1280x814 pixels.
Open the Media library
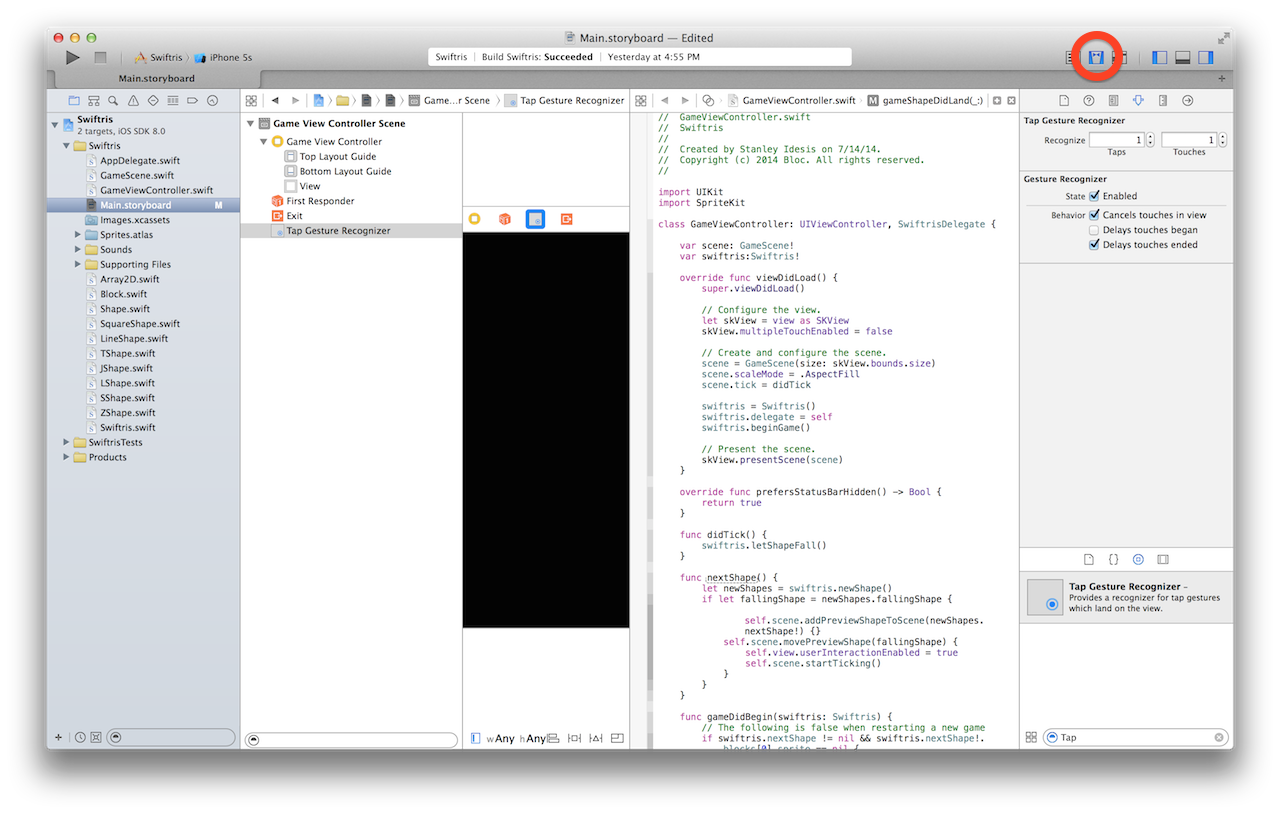(x=1162, y=560)
